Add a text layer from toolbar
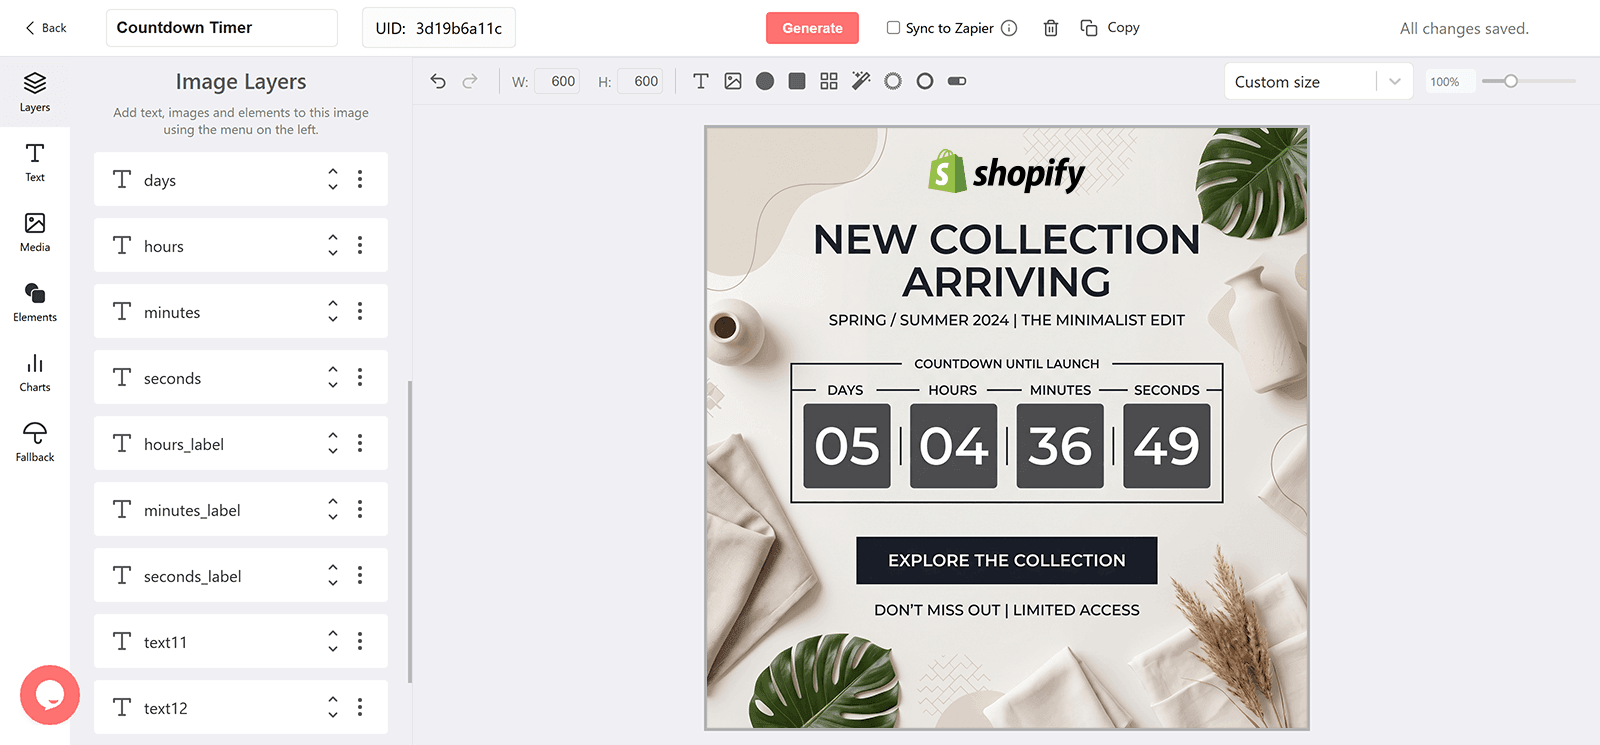Screen dimensions: 1600x745 click(x=701, y=81)
